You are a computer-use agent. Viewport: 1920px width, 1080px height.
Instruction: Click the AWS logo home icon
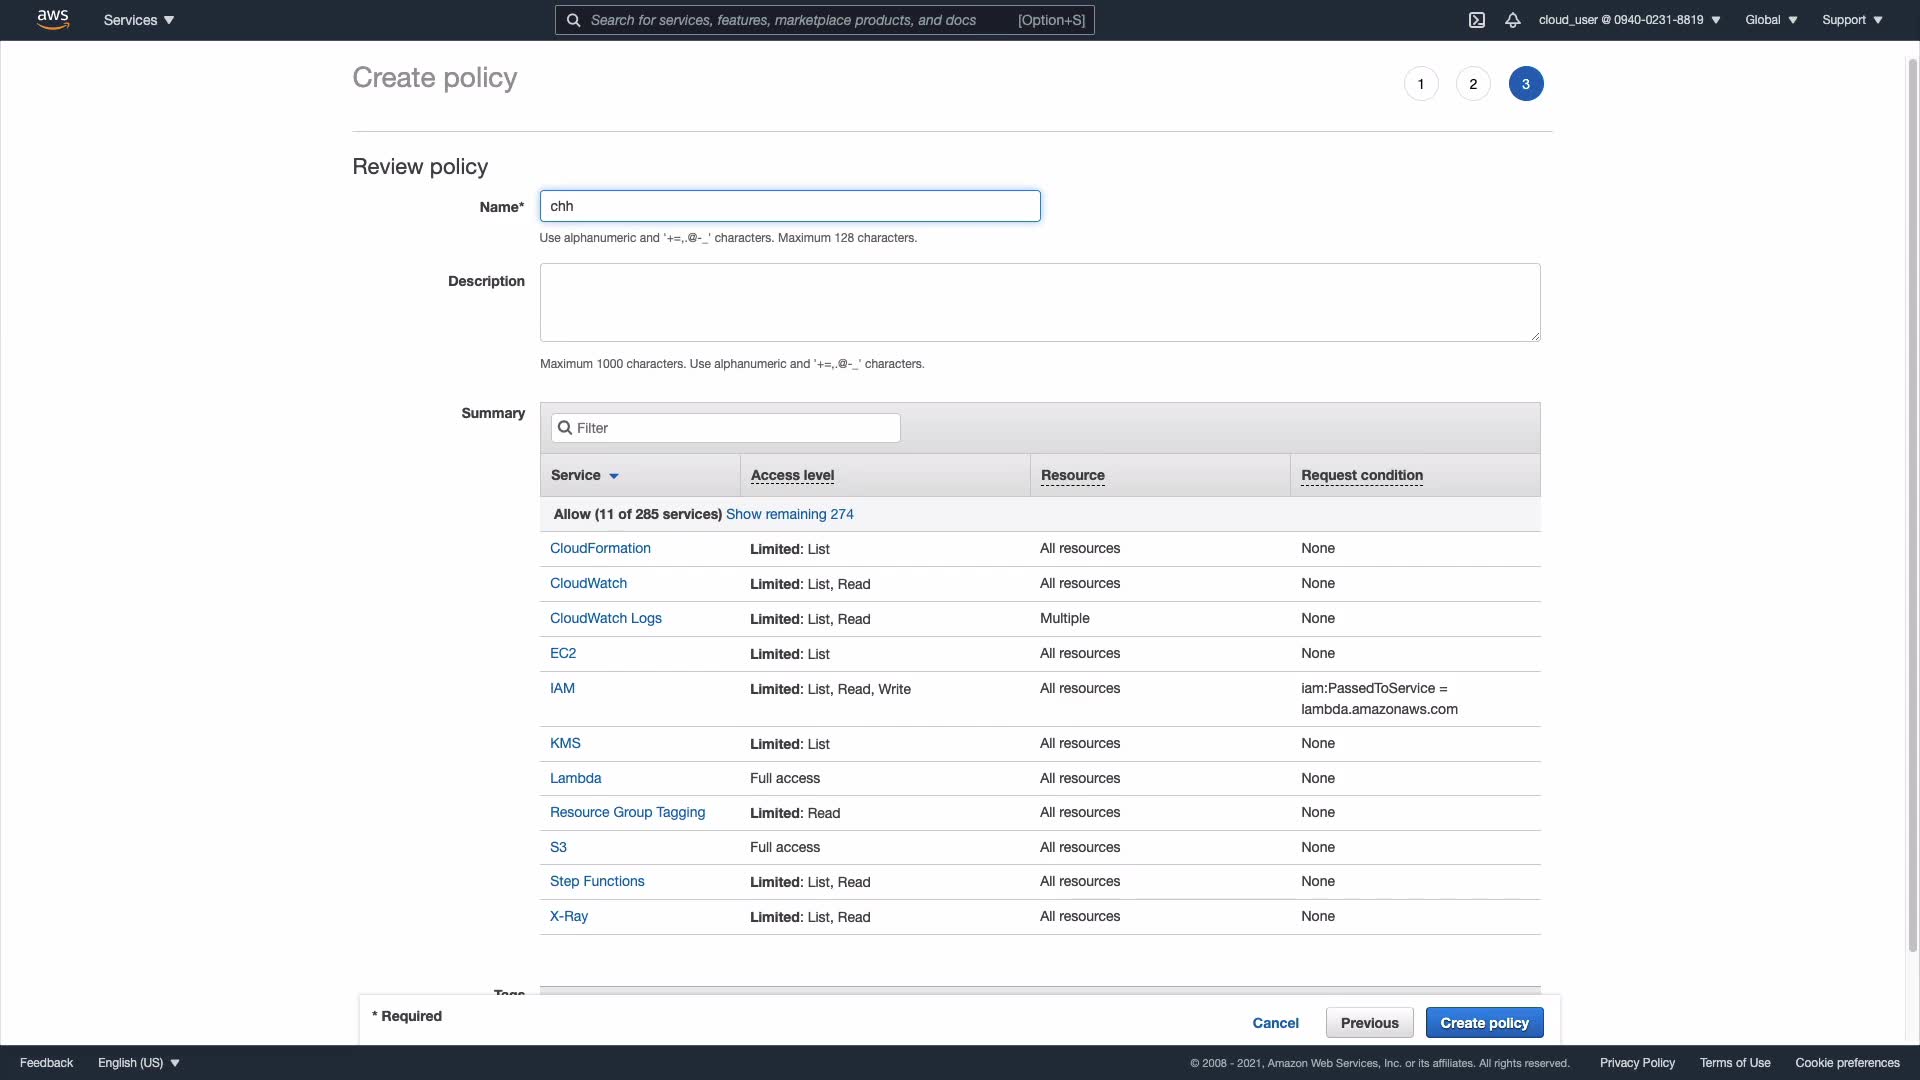53,19
